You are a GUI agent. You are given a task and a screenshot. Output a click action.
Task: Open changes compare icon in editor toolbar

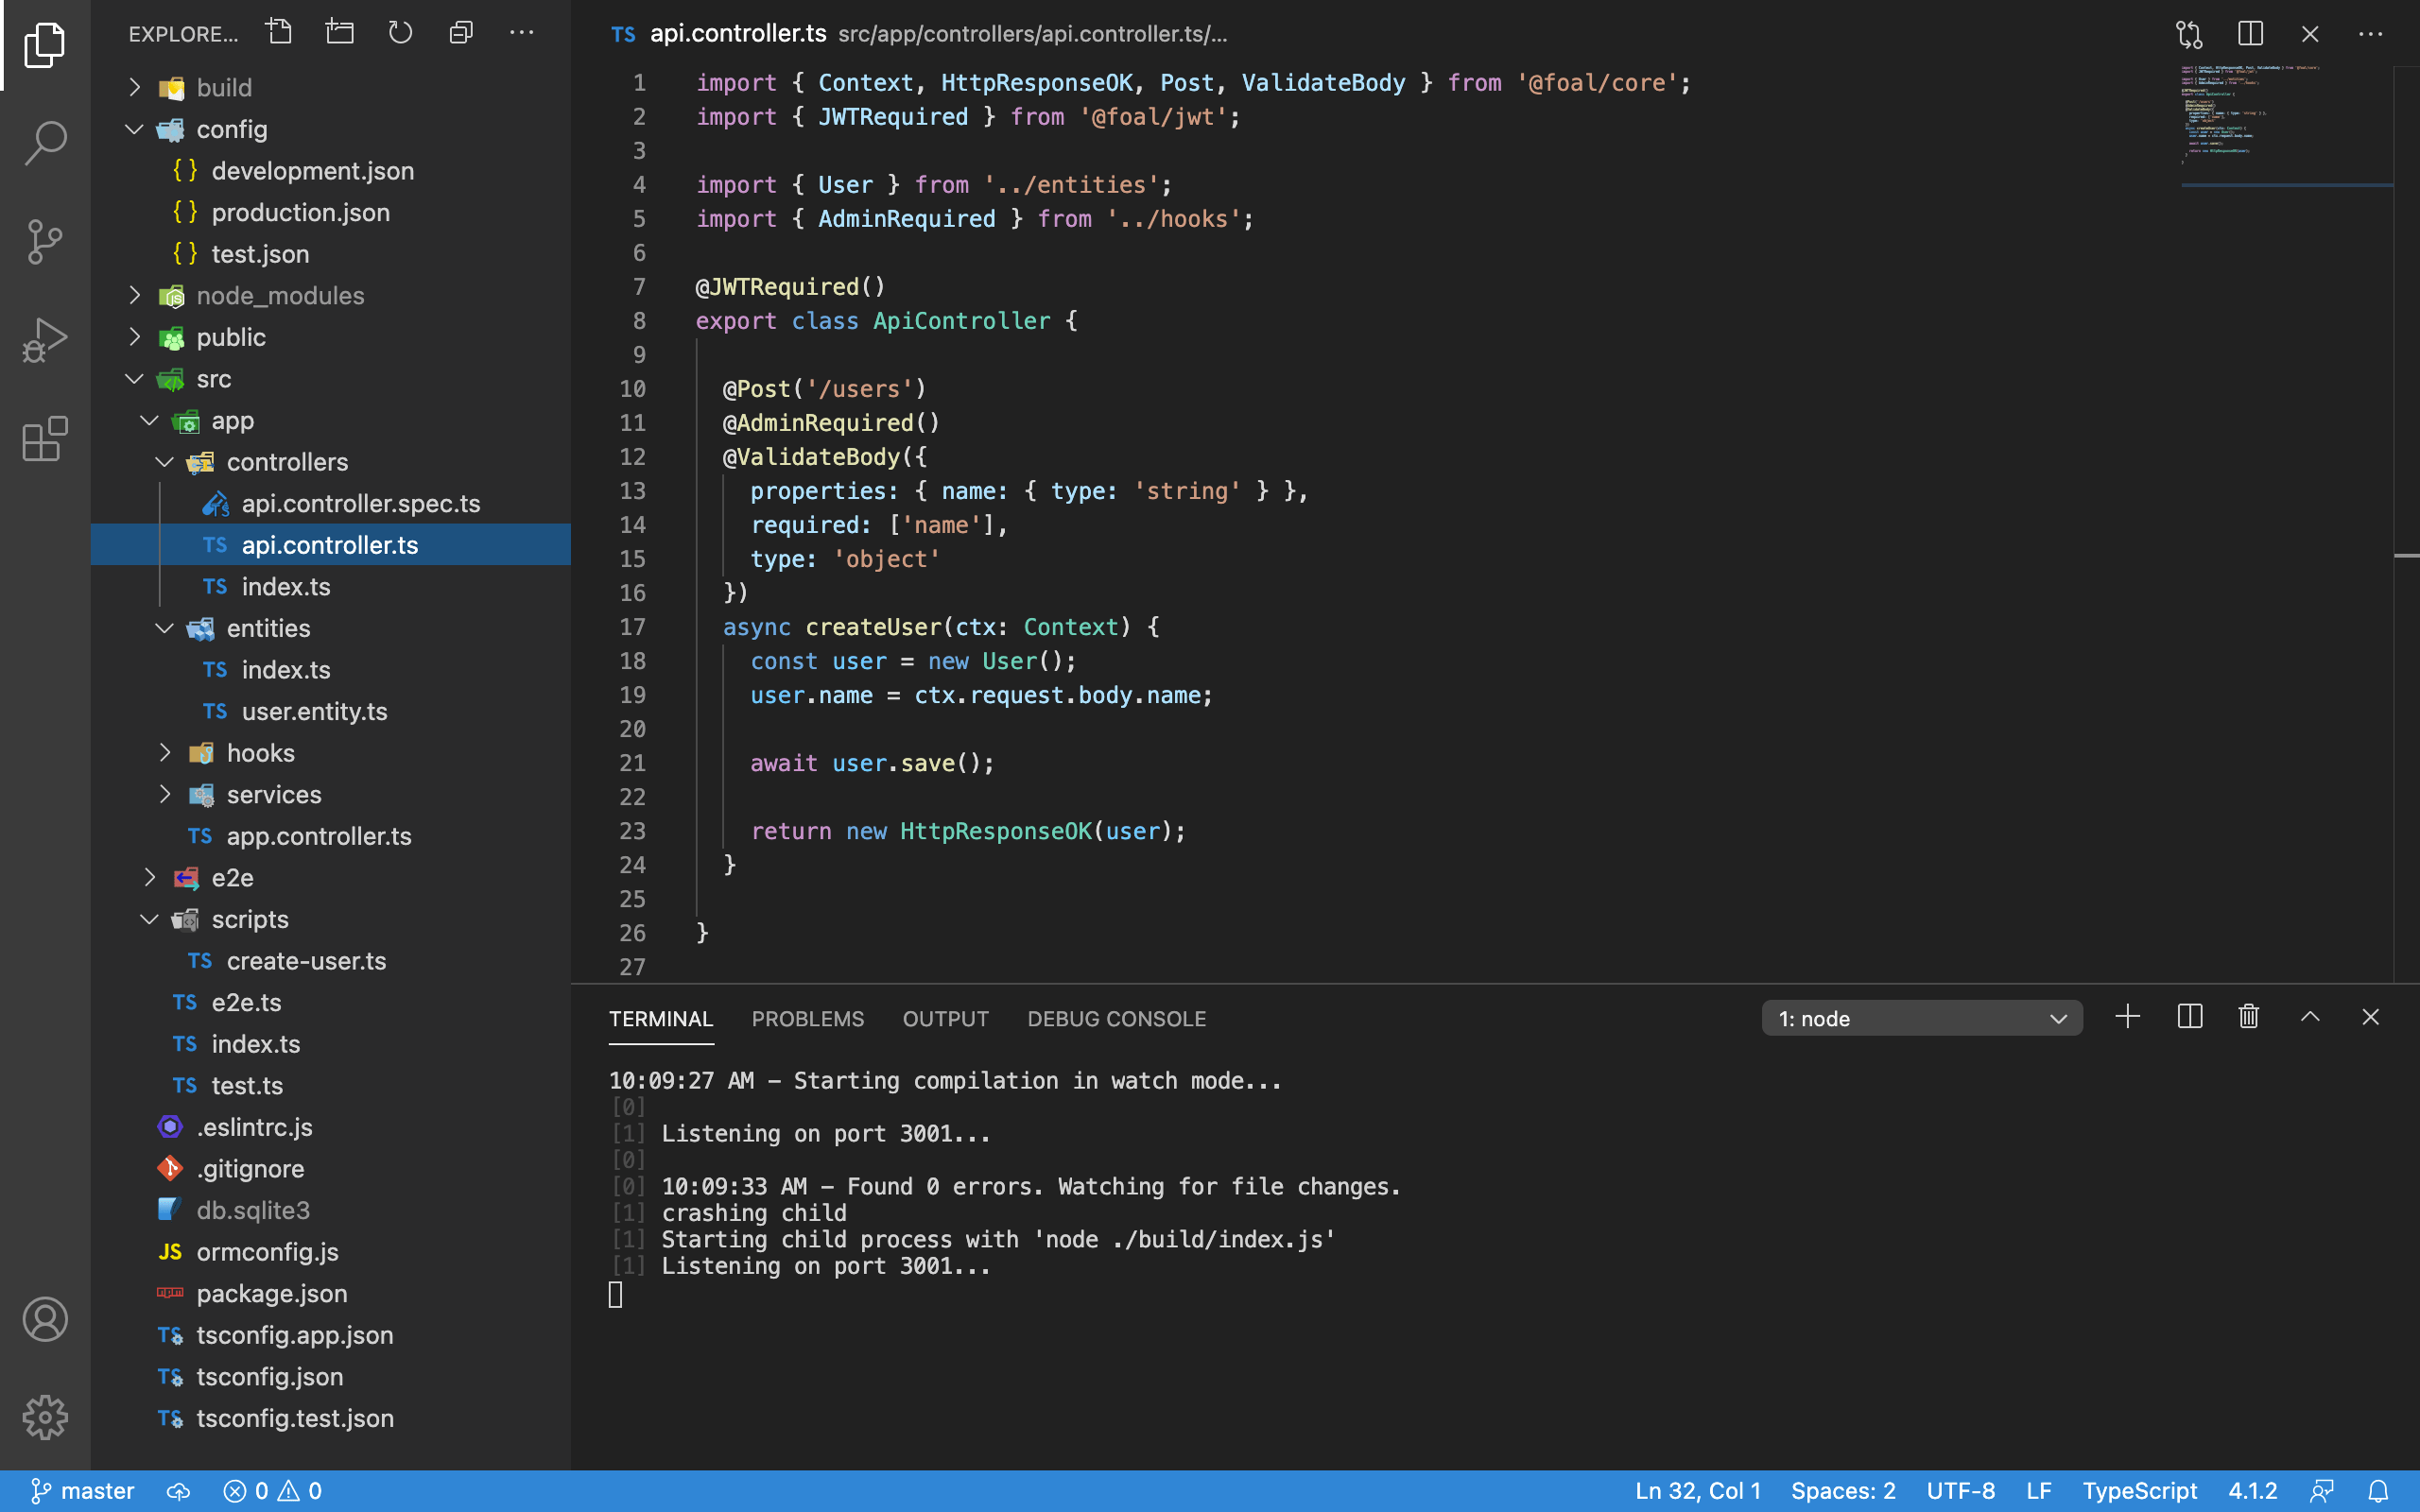click(x=2189, y=34)
